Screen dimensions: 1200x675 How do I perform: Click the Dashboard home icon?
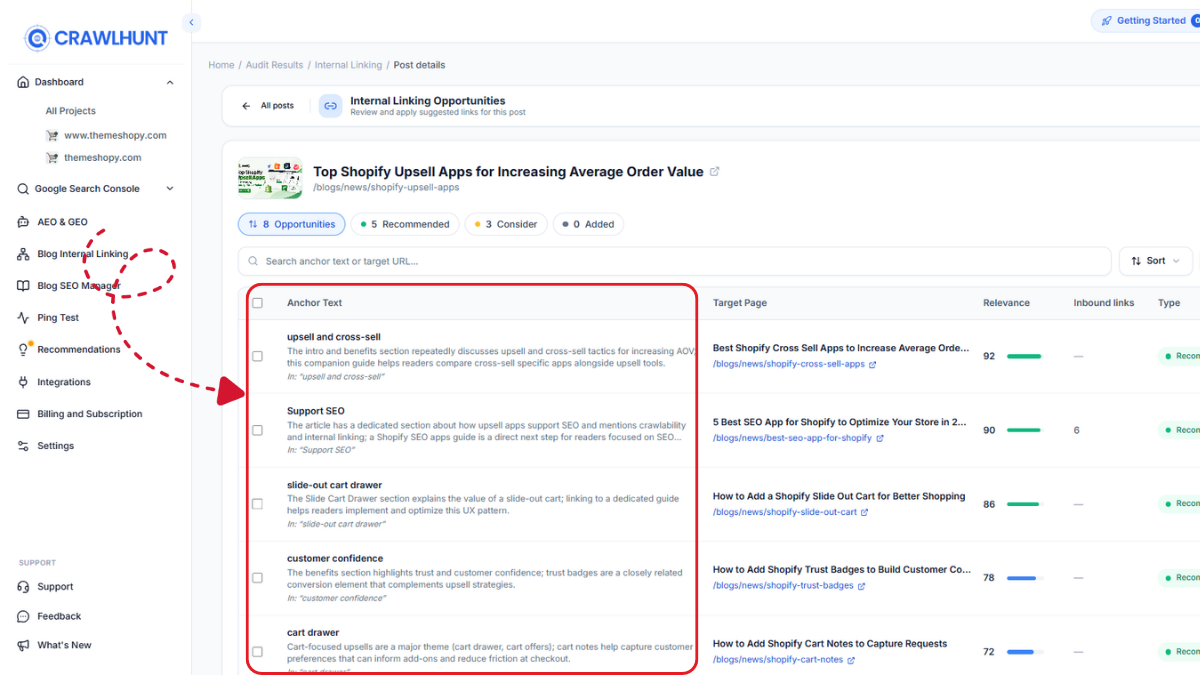pyautogui.click(x=23, y=82)
